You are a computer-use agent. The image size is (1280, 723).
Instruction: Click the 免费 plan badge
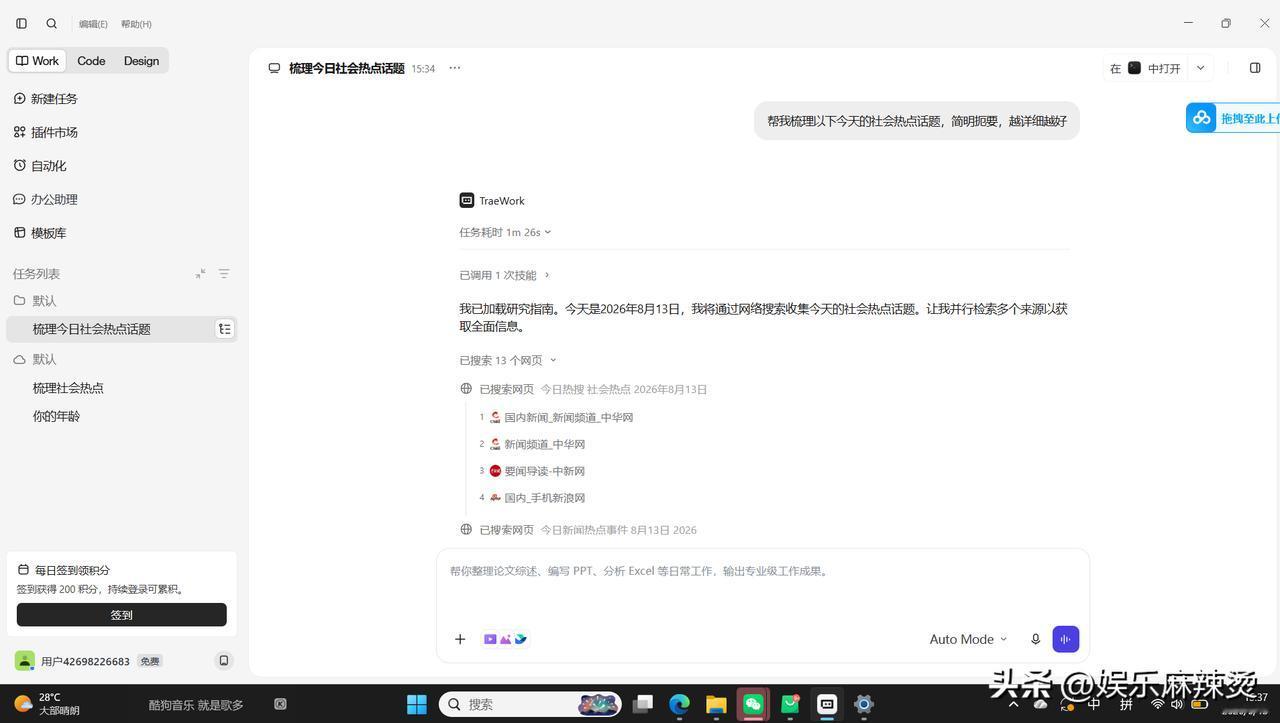coord(150,661)
